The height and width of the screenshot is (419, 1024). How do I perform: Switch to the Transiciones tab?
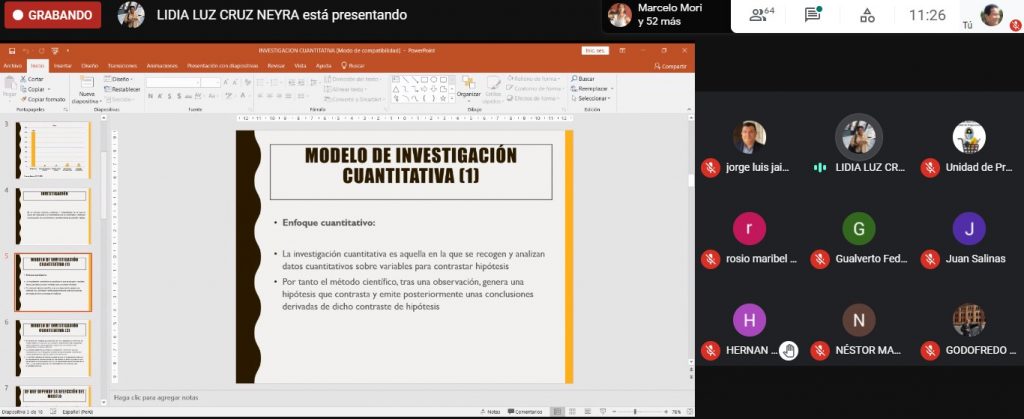pyautogui.click(x=123, y=66)
